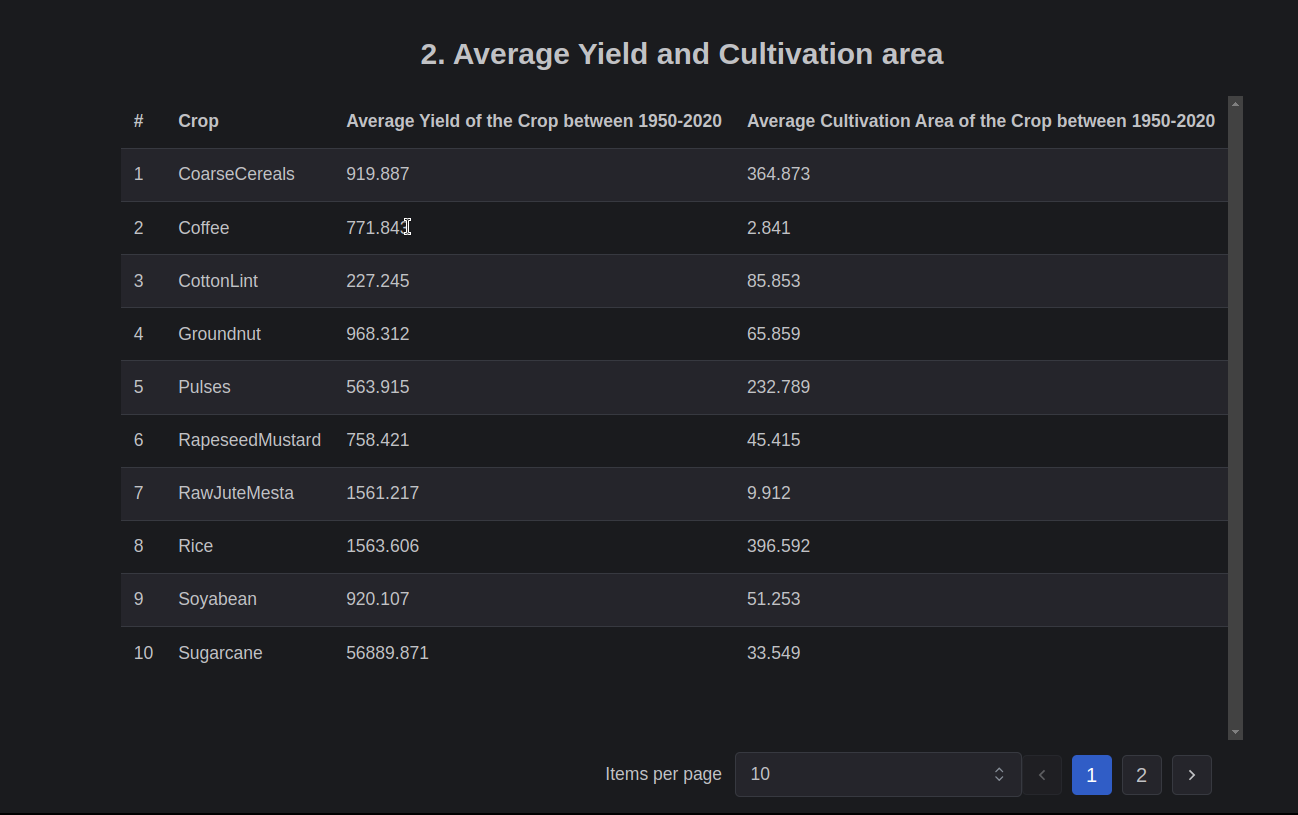
Task: Select page 2 in pagination
Action: (1141, 775)
